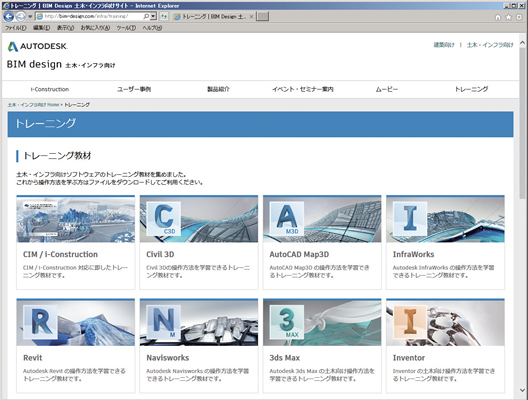This screenshot has height=400, width=528.
Task: Open the ムービー navigation item
Action: (387, 89)
